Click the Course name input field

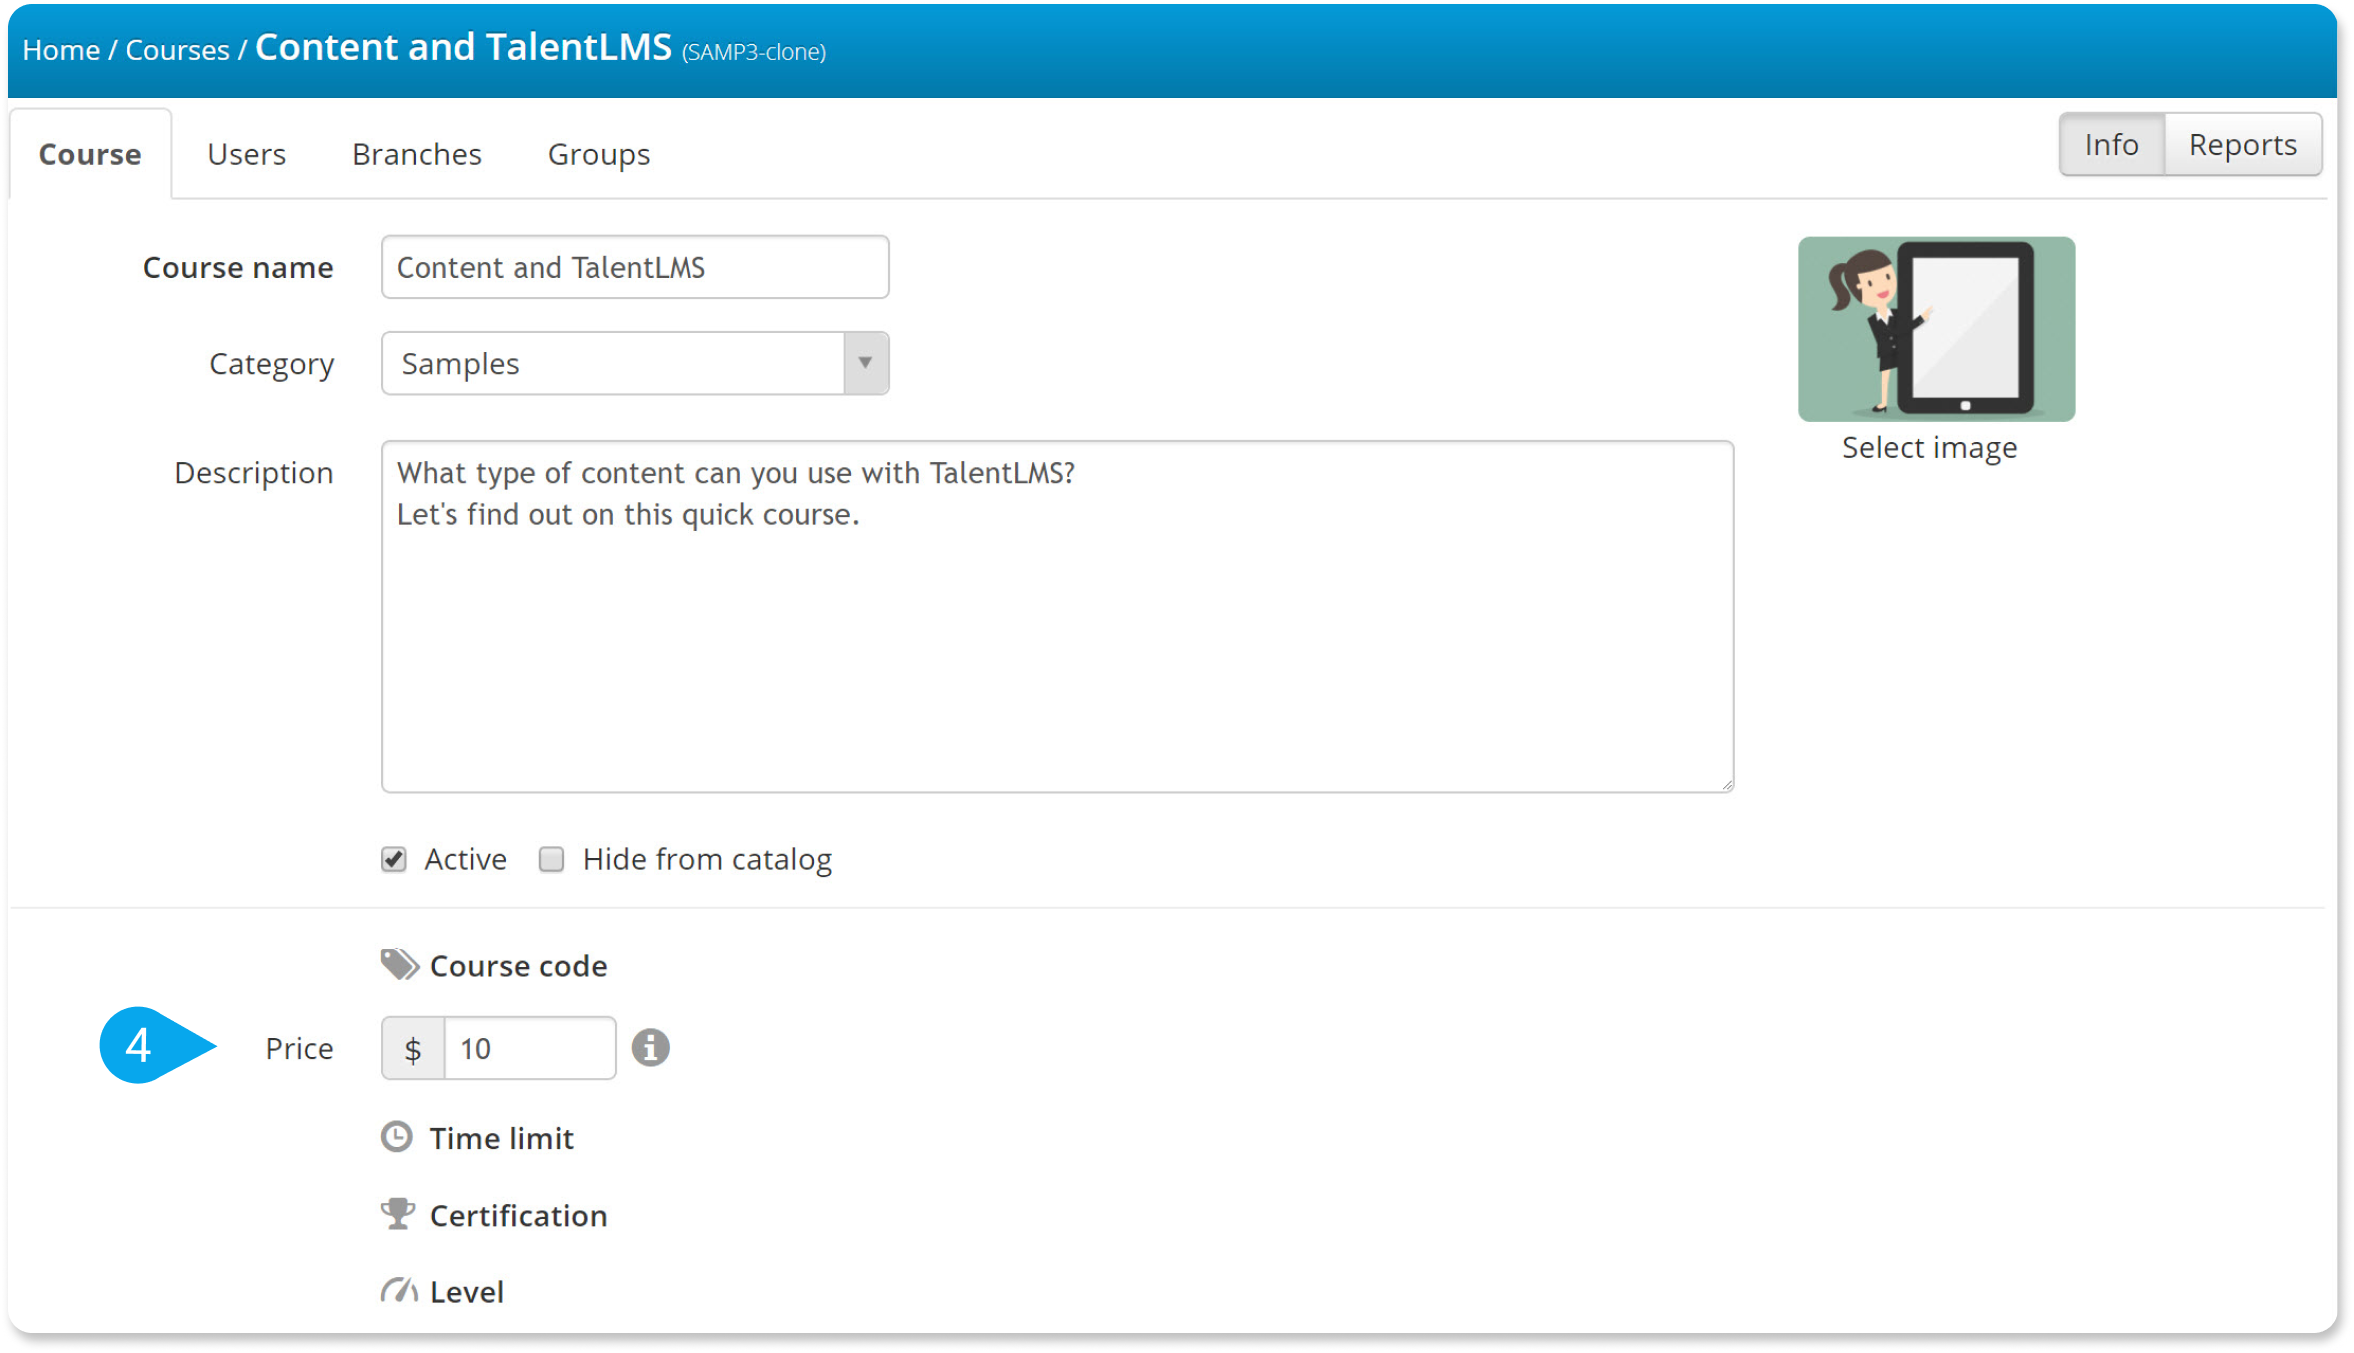pyautogui.click(x=635, y=267)
